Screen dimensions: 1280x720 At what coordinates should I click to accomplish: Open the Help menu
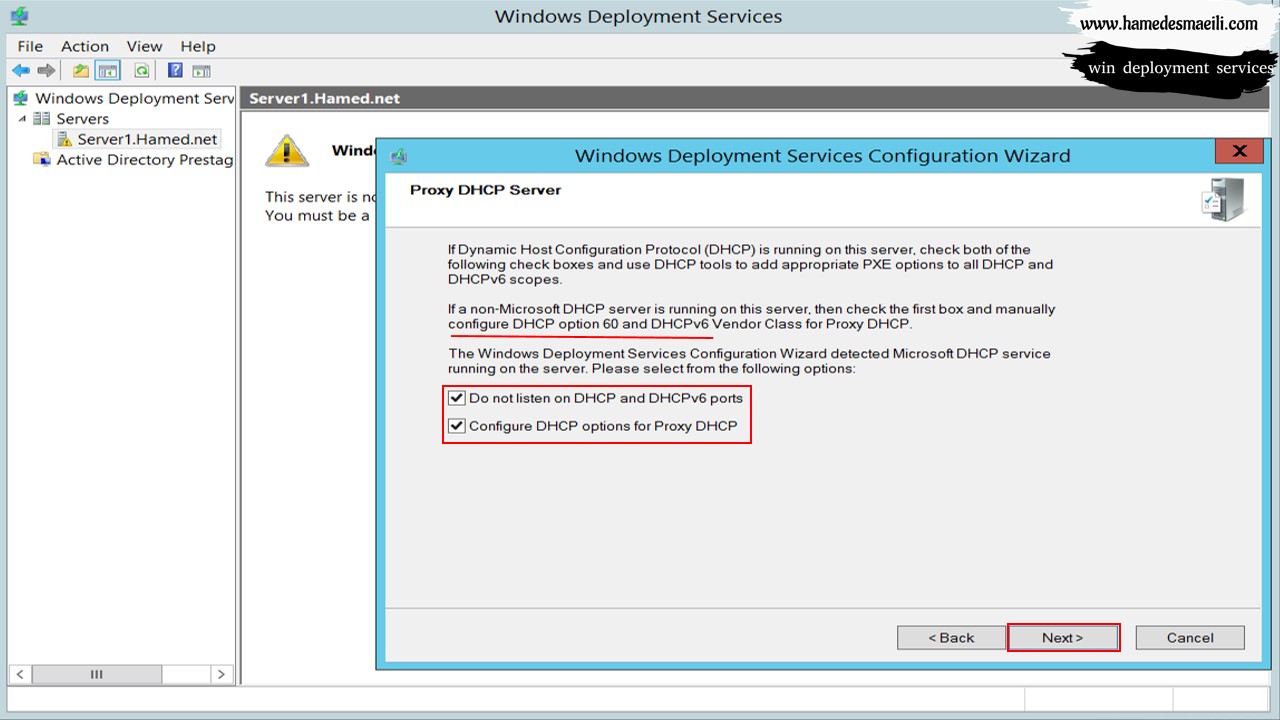[x=198, y=46]
